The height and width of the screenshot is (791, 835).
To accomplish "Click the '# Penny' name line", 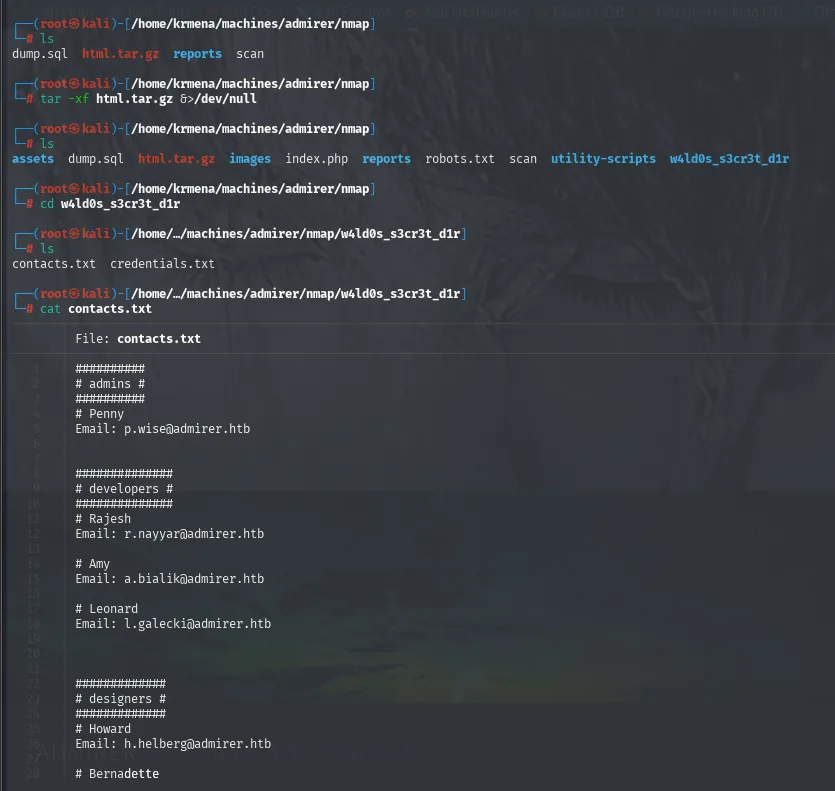I will pyautogui.click(x=100, y=413).
